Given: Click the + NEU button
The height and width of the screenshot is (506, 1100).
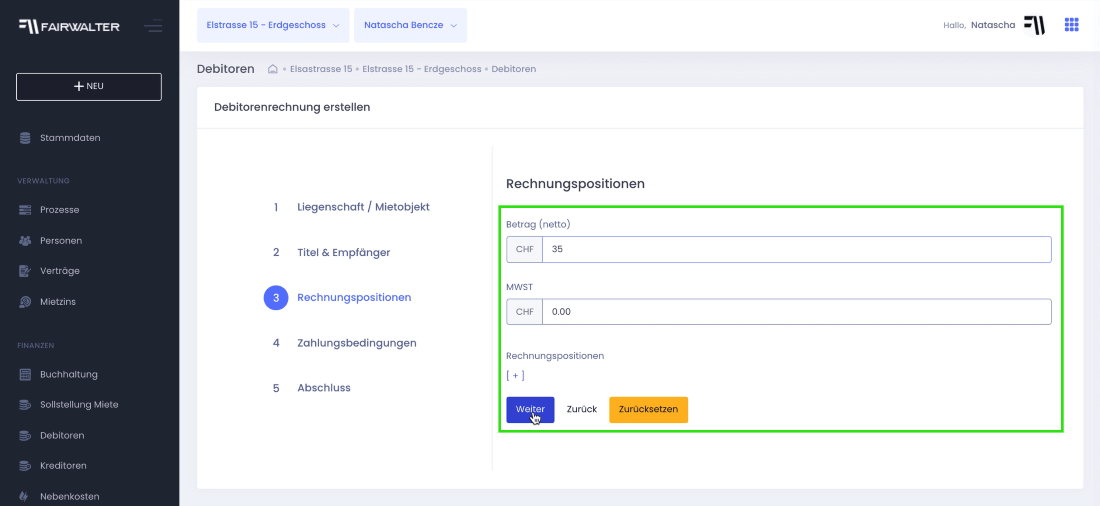Looking at the screenshot, I should (89, 86).
